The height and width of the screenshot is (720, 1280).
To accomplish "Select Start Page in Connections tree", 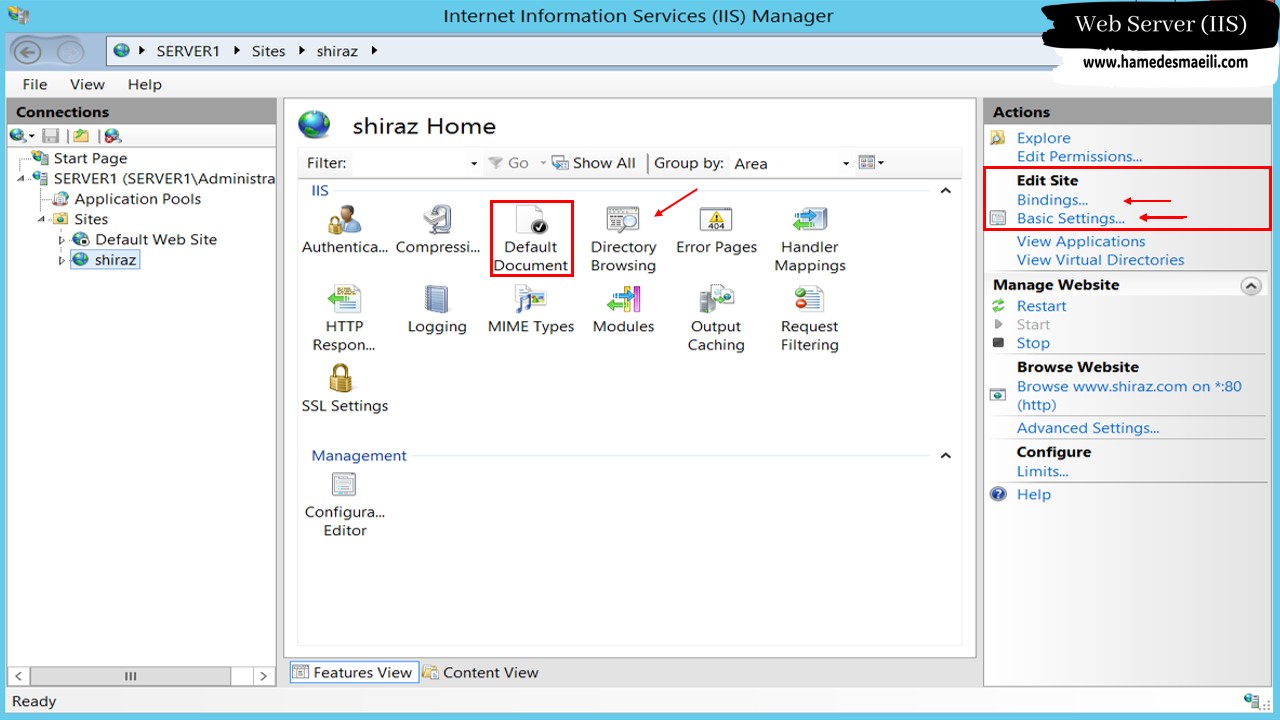I will coord(90,158).
